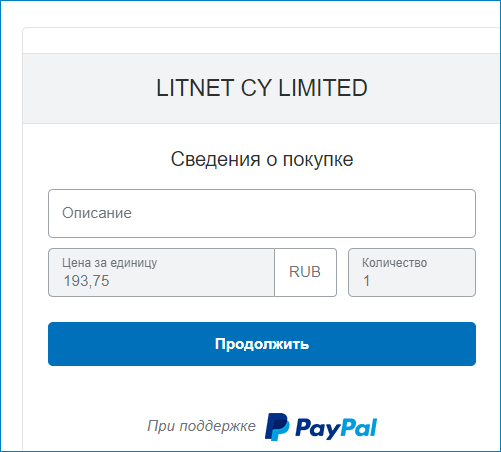Select the Количество quantity field
Viewport: 501px width, 452px height.
412,272
